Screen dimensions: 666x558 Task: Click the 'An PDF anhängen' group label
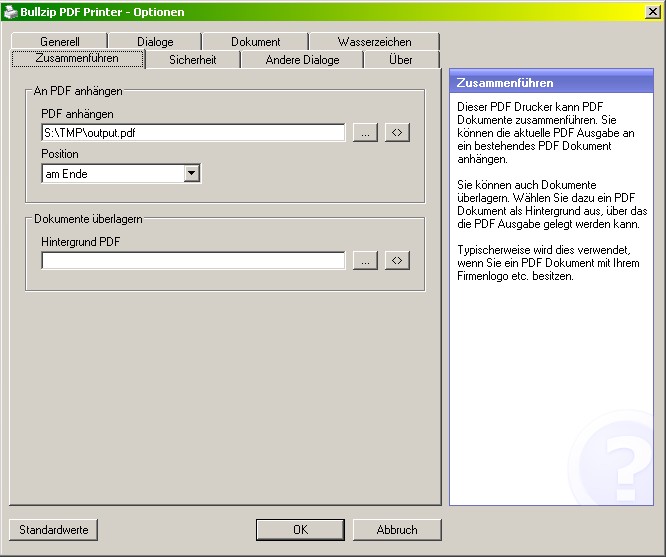pyautogui.click(x=78, y=91)
